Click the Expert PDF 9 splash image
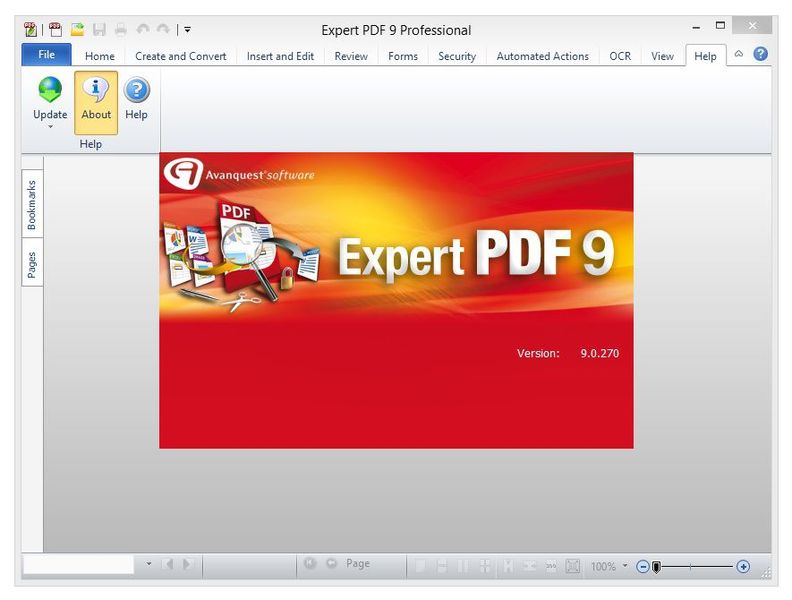Image resolution: width=792 pixels, height=600 pixels. tap(396, 301)
